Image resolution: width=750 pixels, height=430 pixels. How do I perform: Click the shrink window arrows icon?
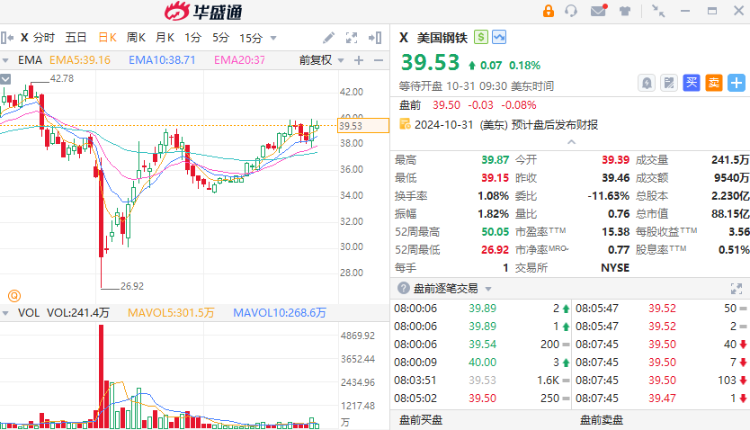click(x=659, y=11)
